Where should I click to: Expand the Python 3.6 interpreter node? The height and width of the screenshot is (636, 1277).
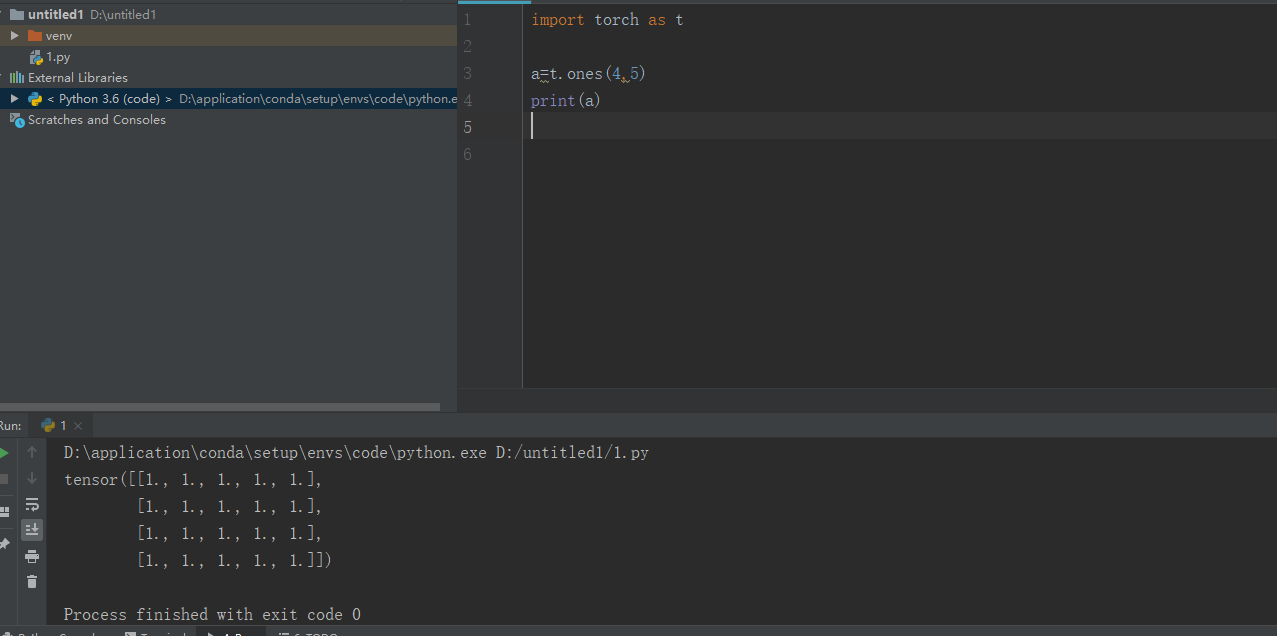(x=13, y=98)
